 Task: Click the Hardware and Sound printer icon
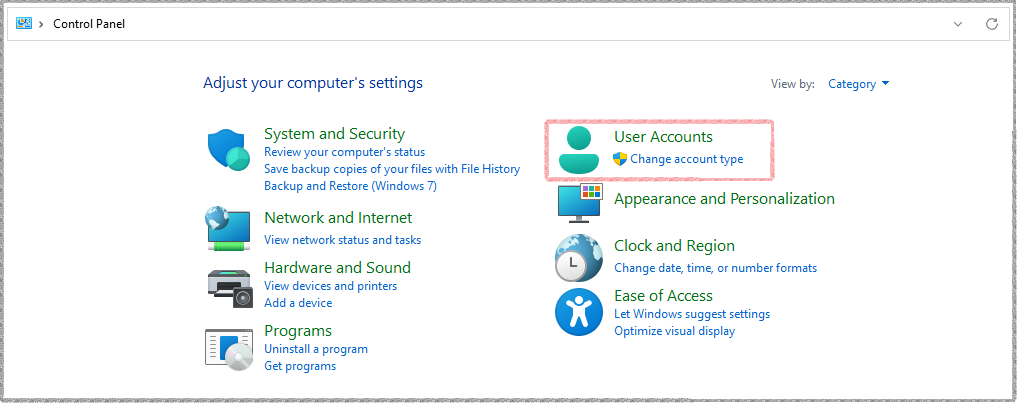(230, 287)
